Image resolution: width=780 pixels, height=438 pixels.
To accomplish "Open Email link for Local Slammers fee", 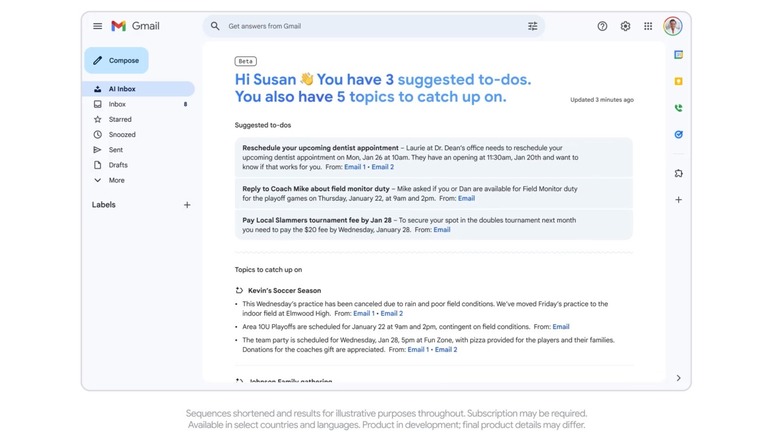I will [x=442, y=229].
